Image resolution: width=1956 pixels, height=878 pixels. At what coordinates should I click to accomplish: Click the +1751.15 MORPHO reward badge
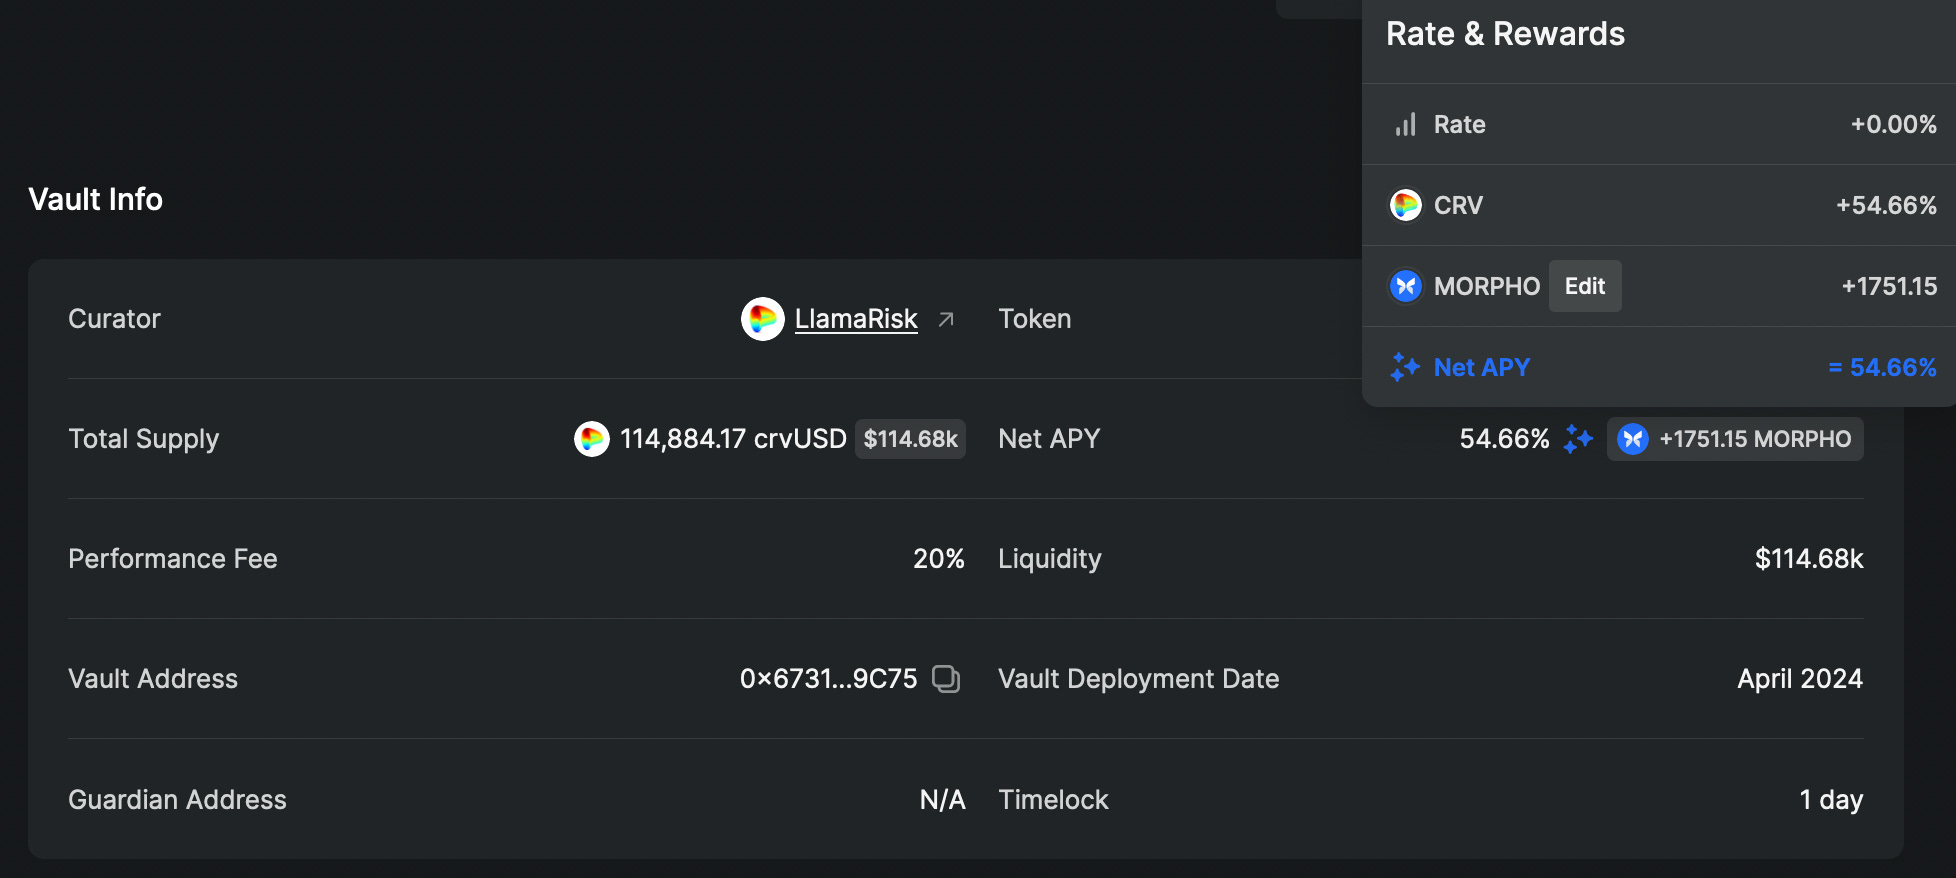pyautogui.click(x=1735, y=439)
